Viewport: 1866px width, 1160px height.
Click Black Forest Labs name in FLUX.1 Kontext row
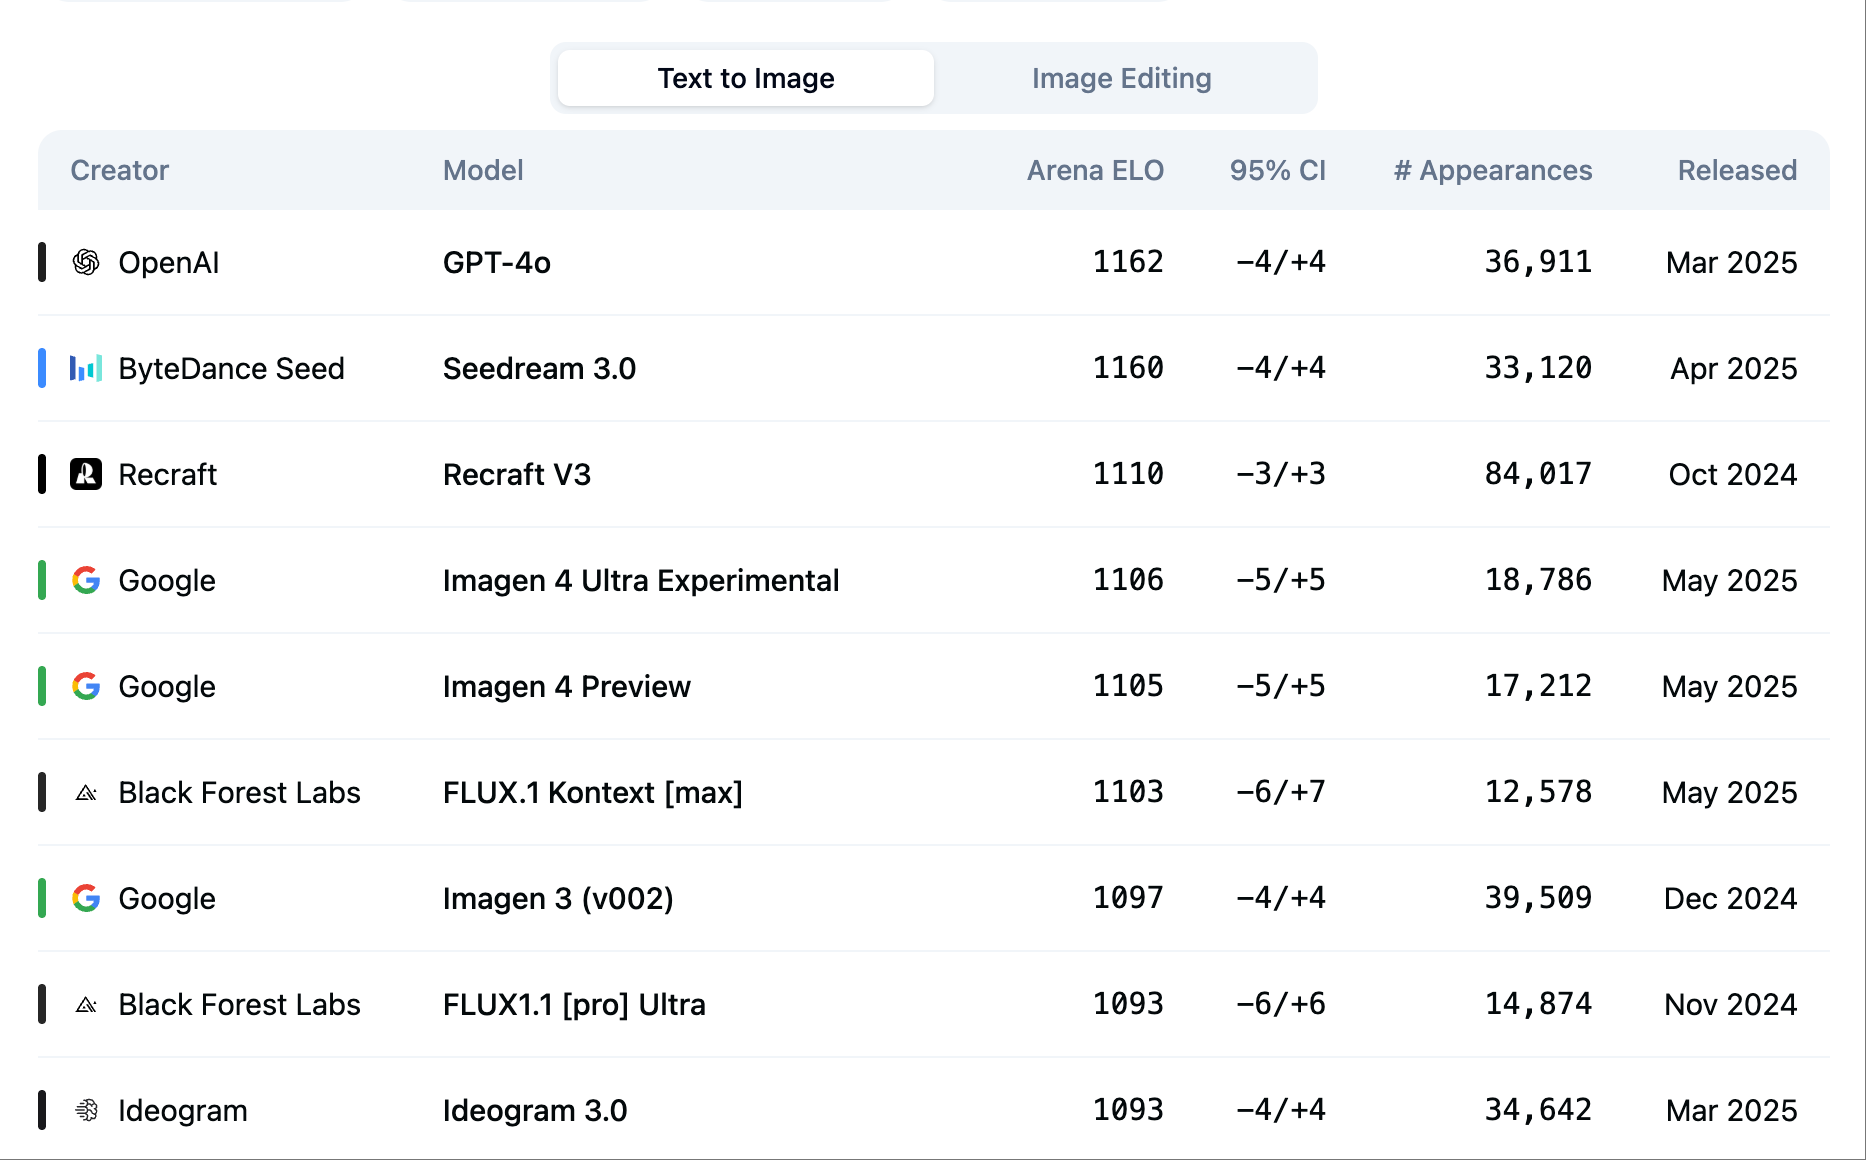click(239, 792)
